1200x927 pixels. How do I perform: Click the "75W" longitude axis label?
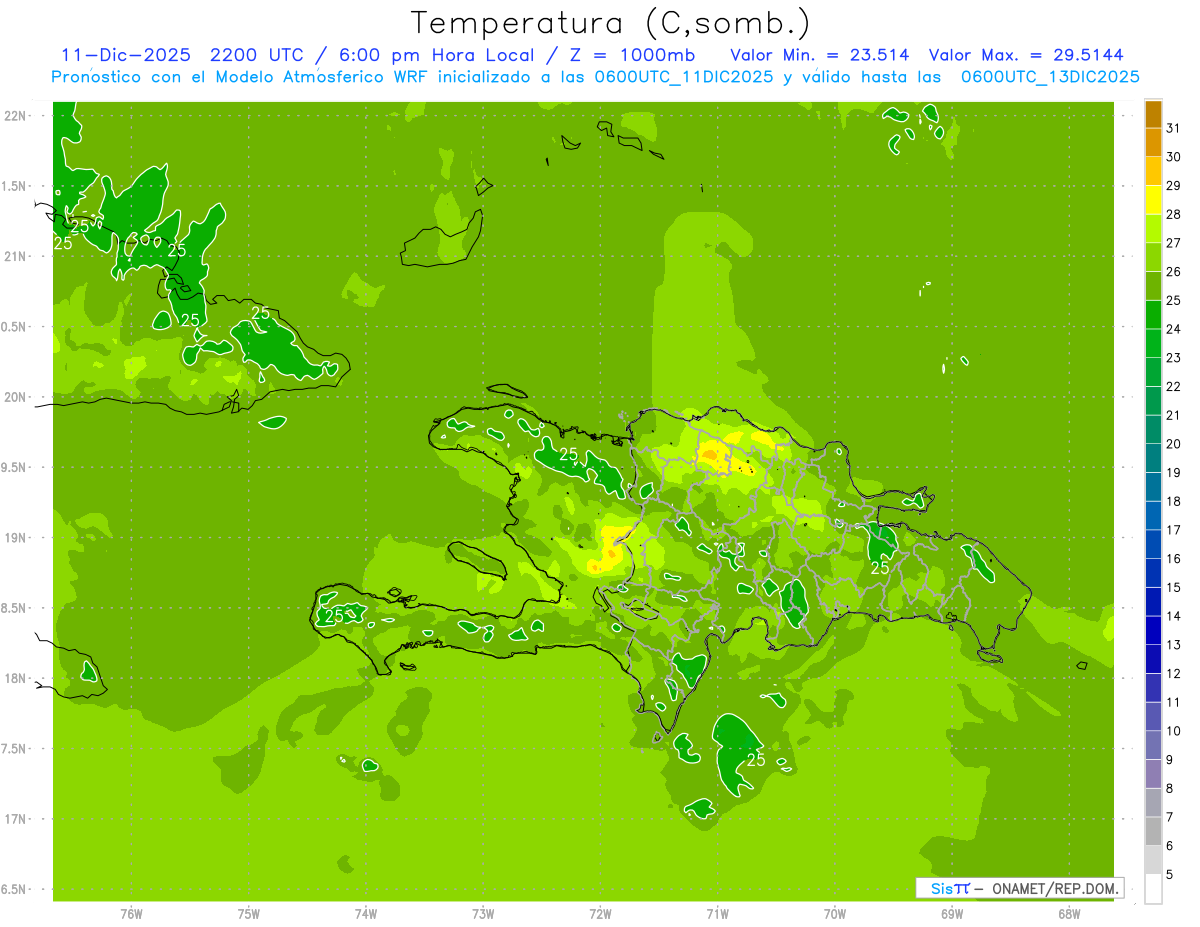249,914
